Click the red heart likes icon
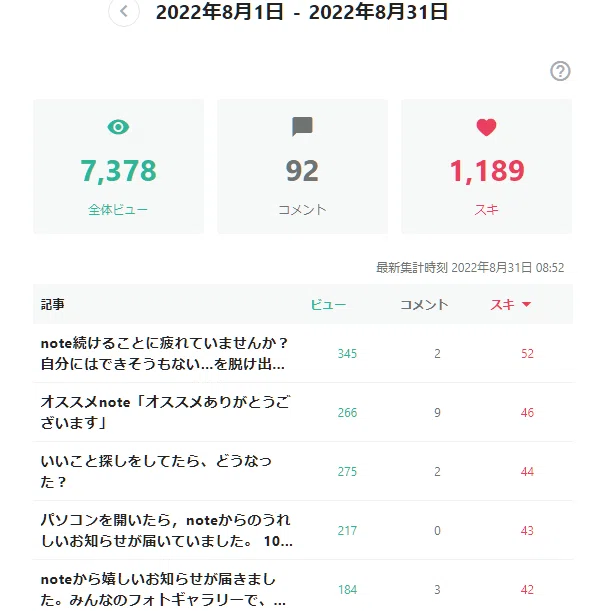This screenshot has width=604, height=611. click(486, 127)
